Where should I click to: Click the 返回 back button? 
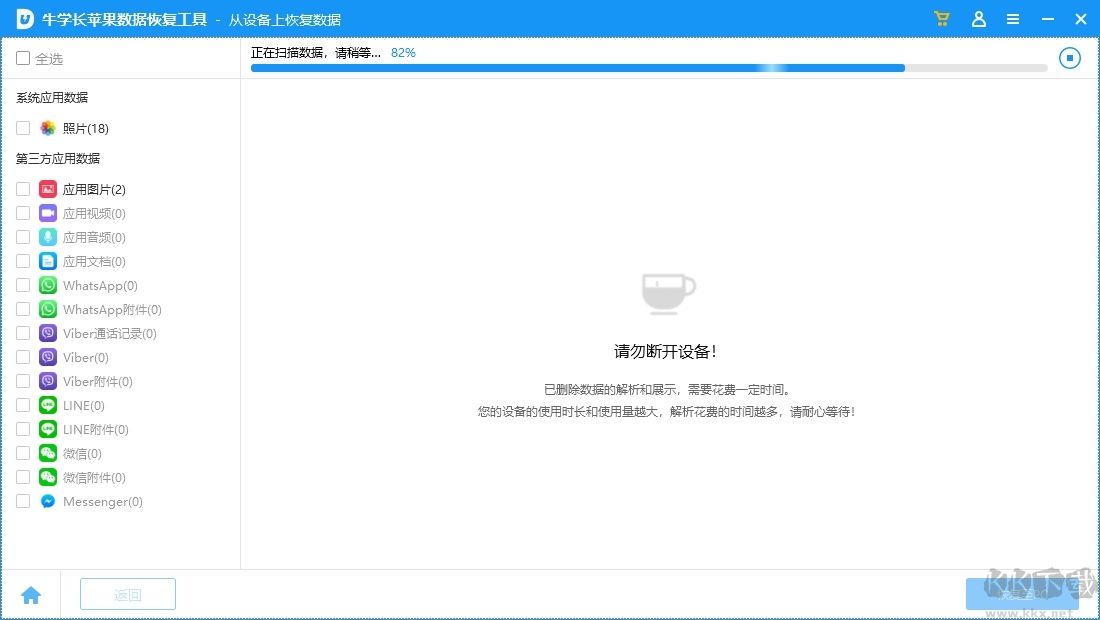pos(127,593)
